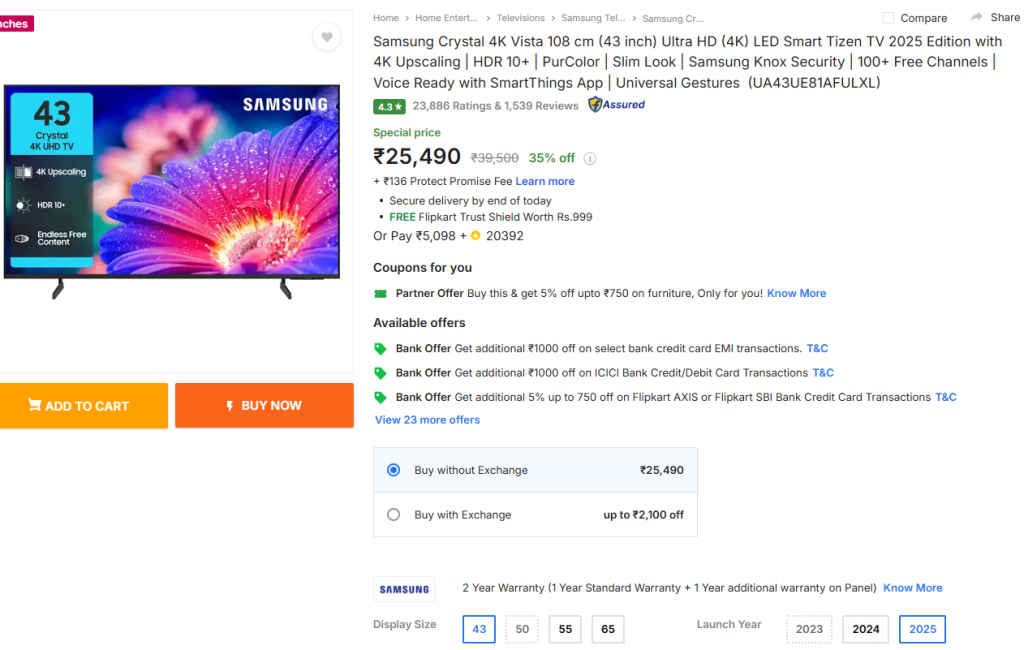The height and width of the screenshot is (650, 1024).
Task: Select the Buy without Exchange option
Action: [x=393, y=469]
